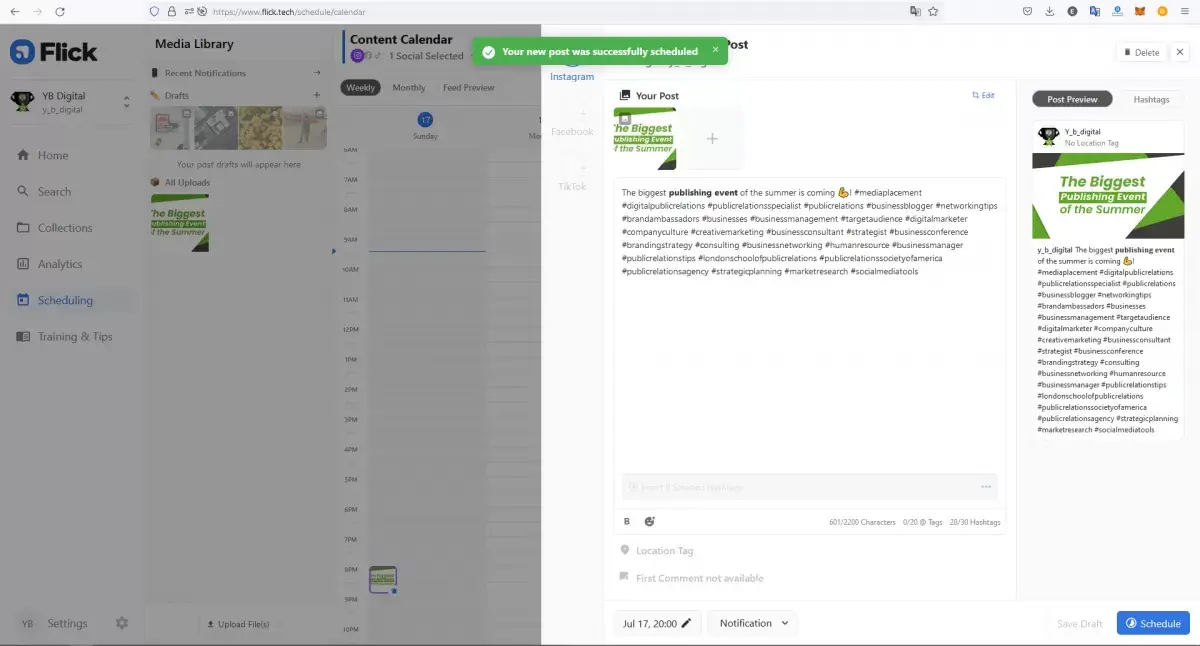Open the Feed Preview tab
This screenshot has height=646, width=1200.
coord(469,88)
